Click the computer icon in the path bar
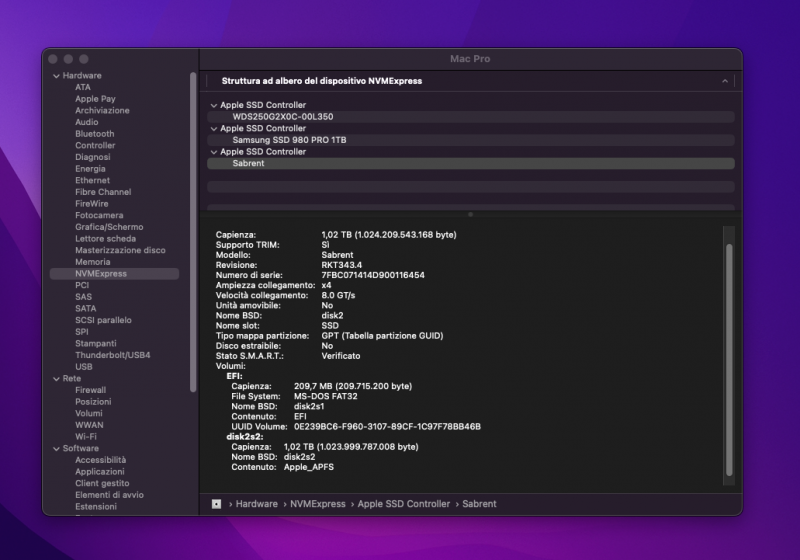Image resolution: width=800 pixels, height=560 pixels. click(216, 504)
